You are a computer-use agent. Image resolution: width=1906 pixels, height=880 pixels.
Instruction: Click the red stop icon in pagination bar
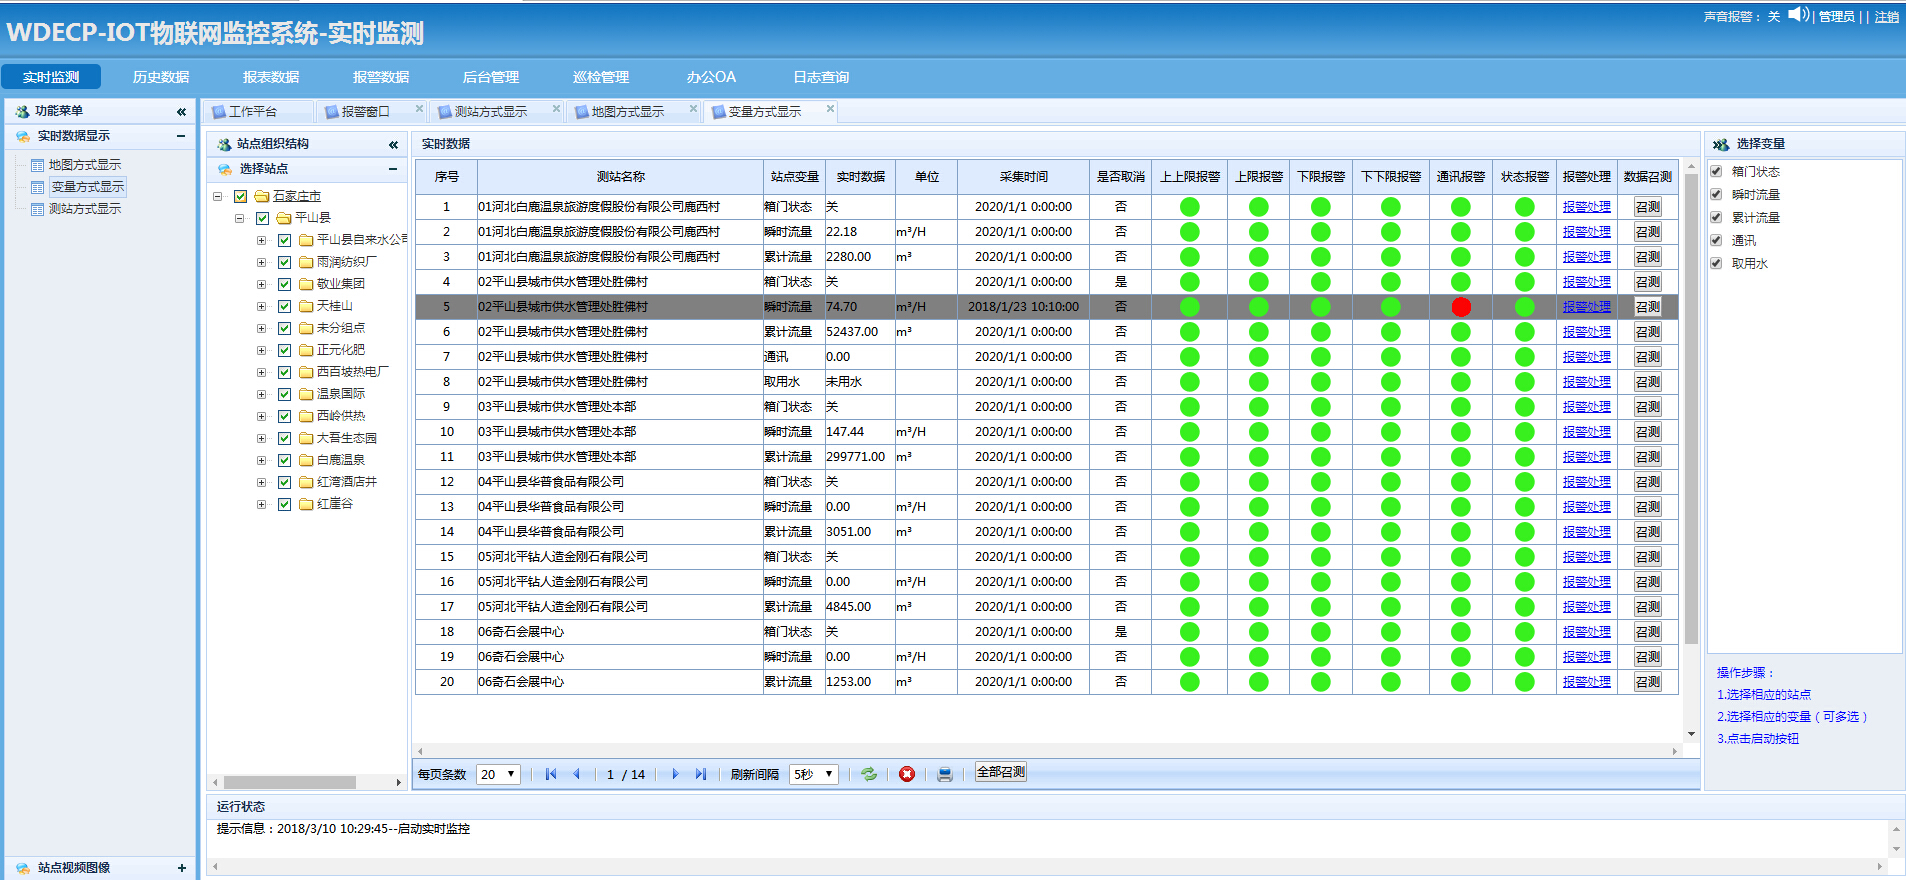pyautogui.click(x=907, y=774)
